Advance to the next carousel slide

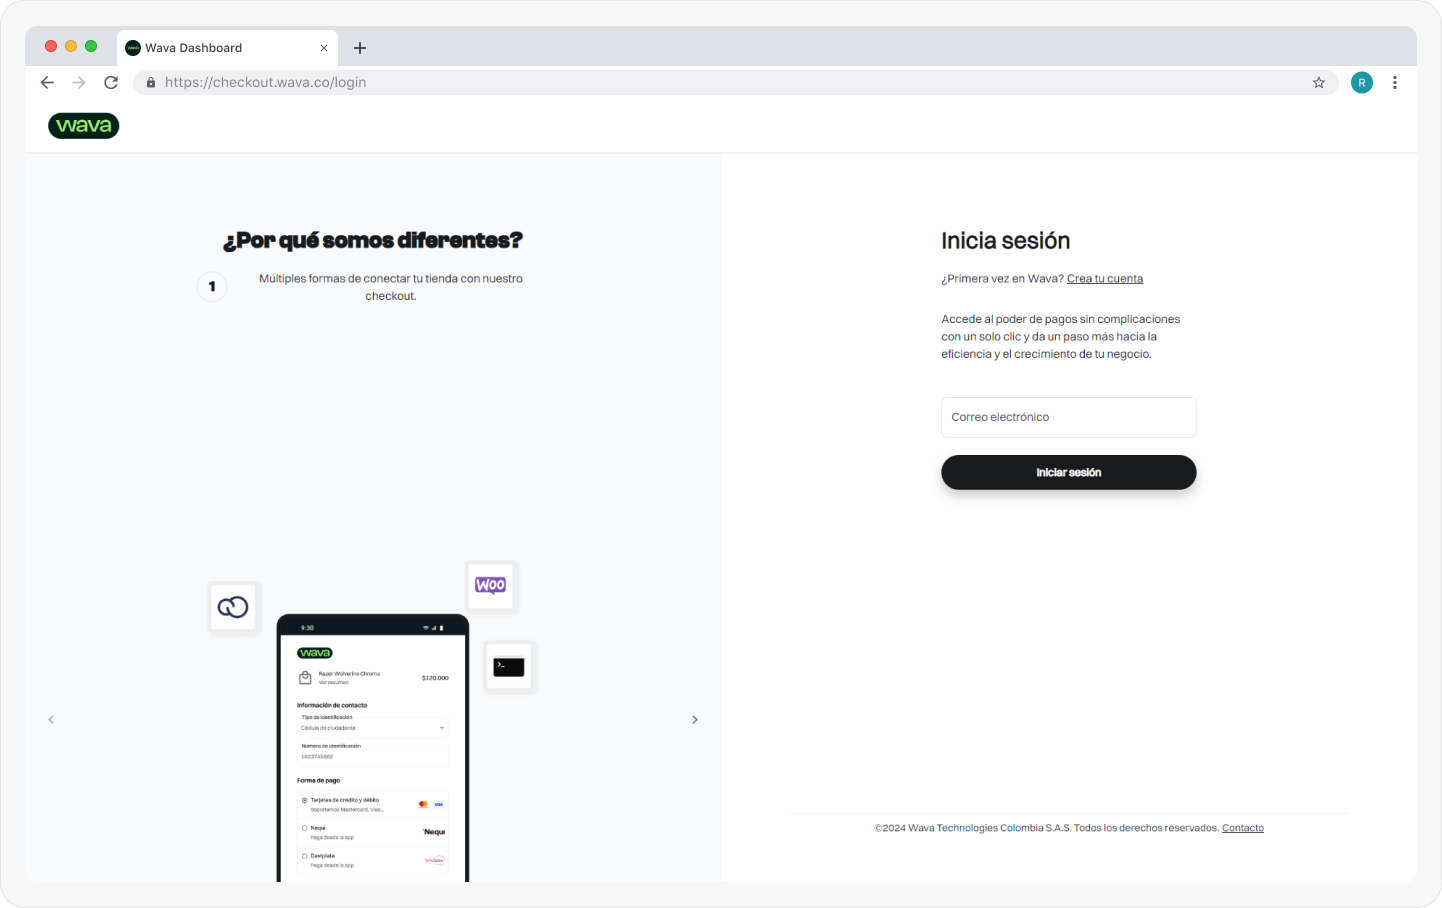695,720
